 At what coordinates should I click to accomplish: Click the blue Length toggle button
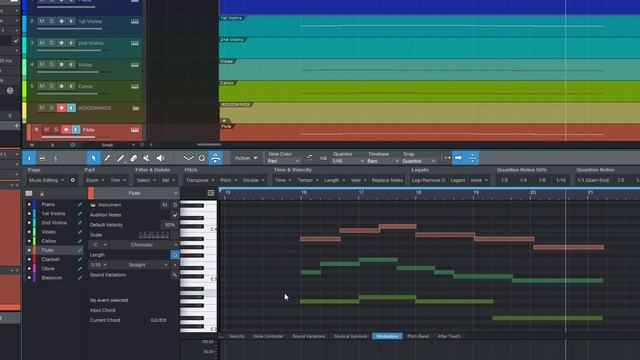[x=175, y=255]
